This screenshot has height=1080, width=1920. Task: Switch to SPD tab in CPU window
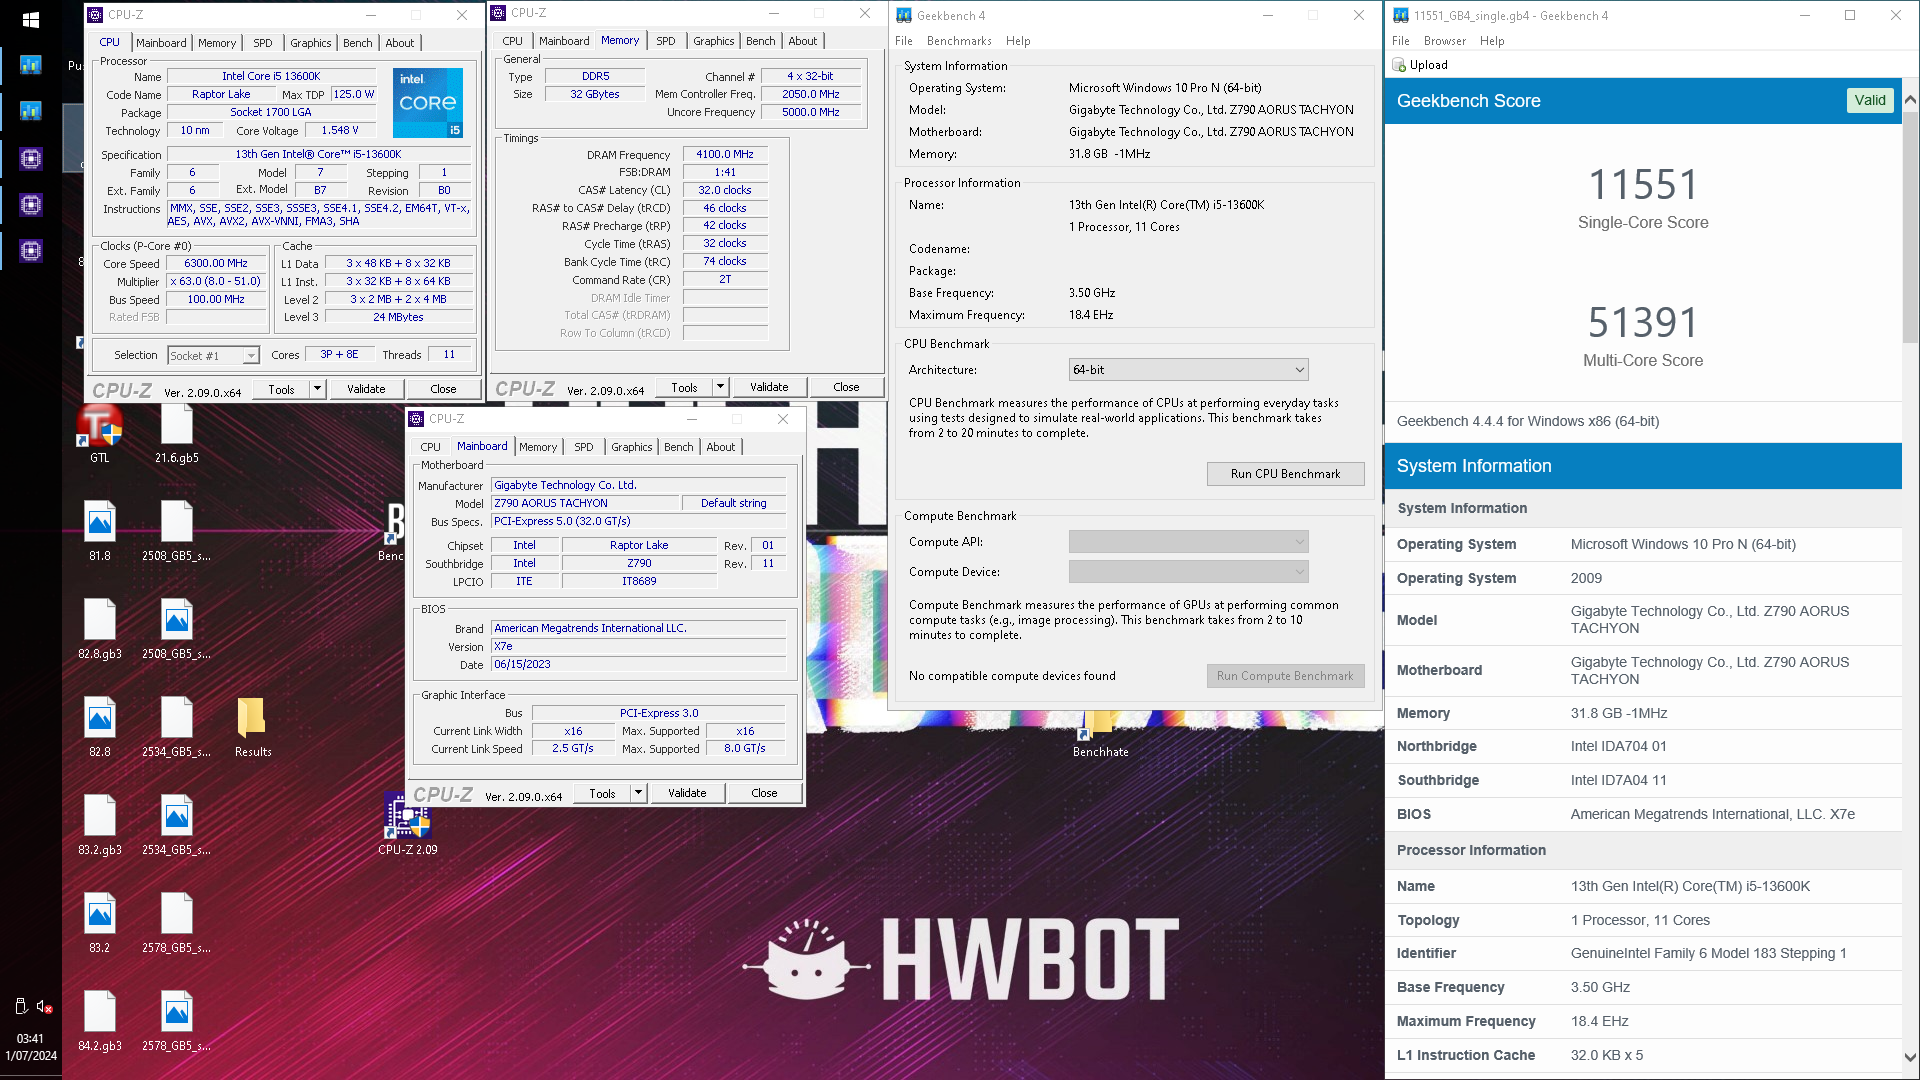pos(263,43)
